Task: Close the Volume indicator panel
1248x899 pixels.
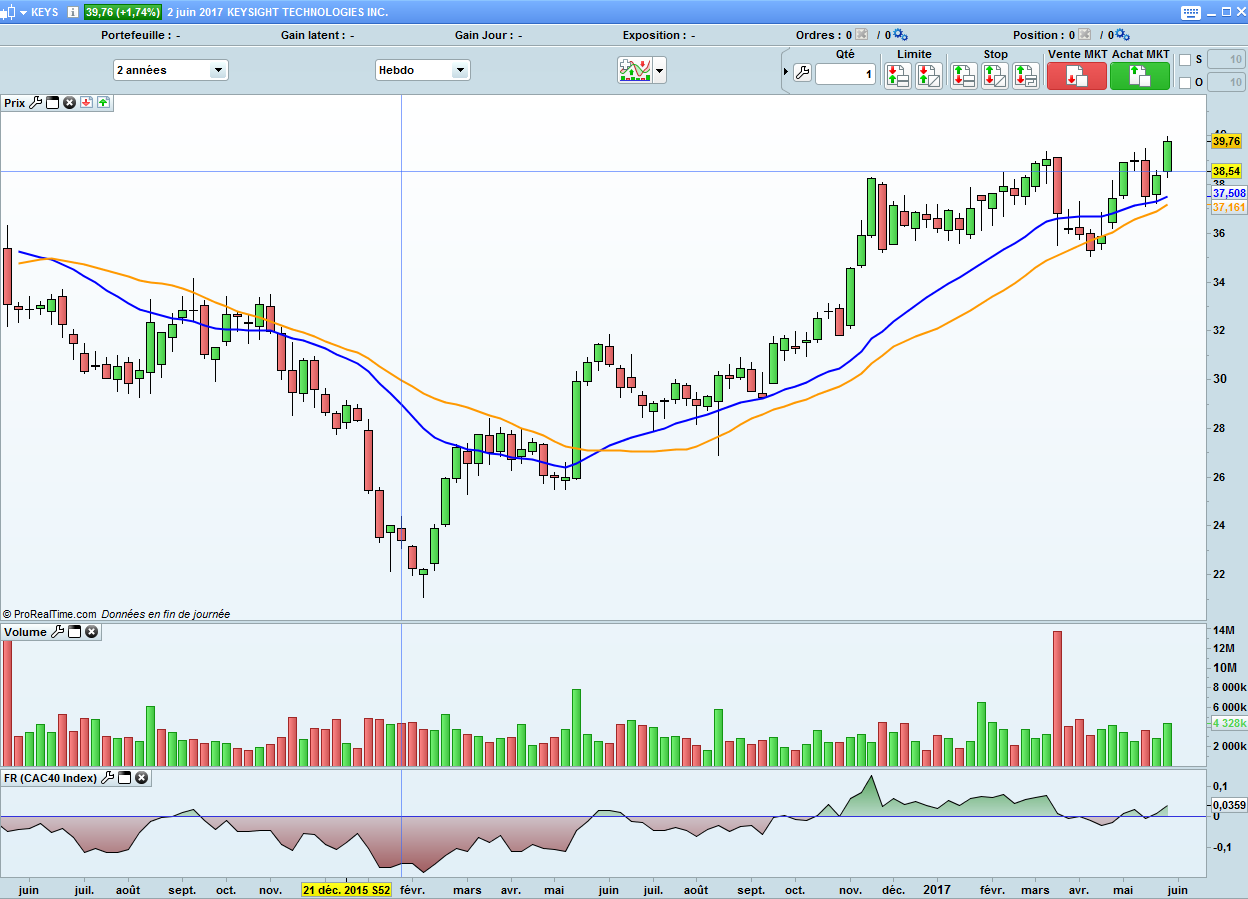Action: tap(92, 632)
